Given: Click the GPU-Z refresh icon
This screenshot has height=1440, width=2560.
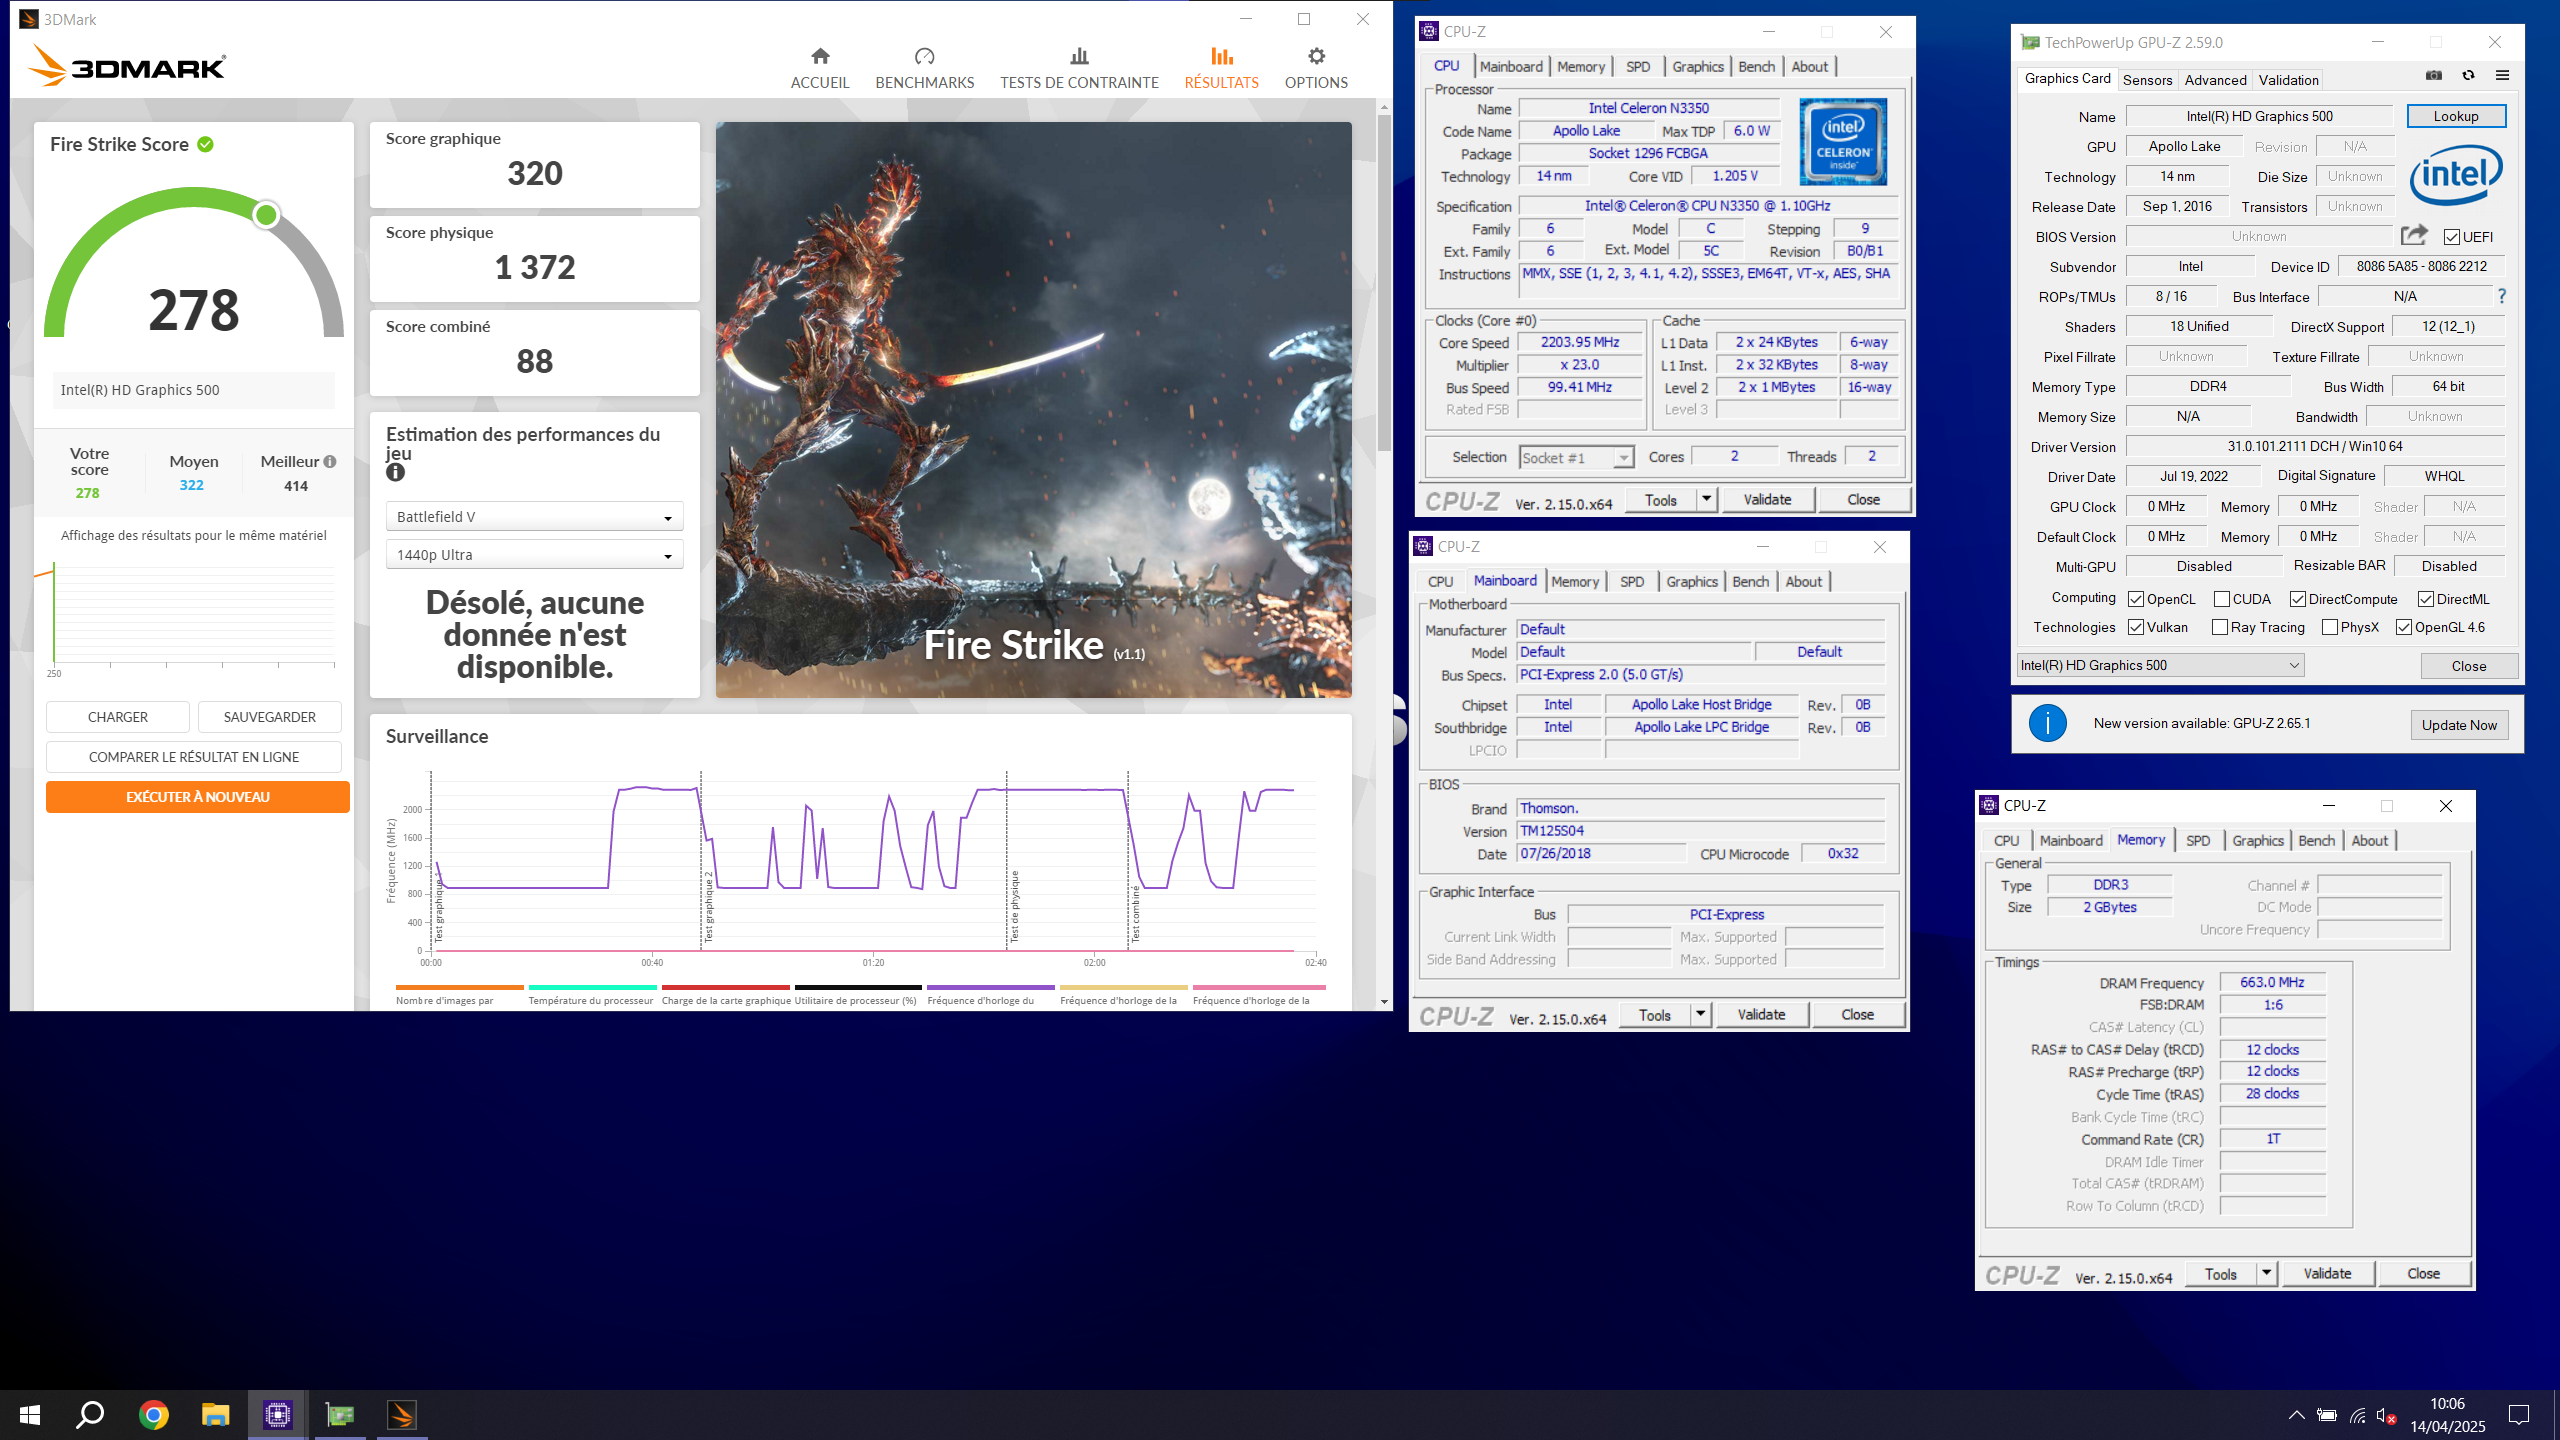Looking at the screenshot, I should (x=2468, y=76).
